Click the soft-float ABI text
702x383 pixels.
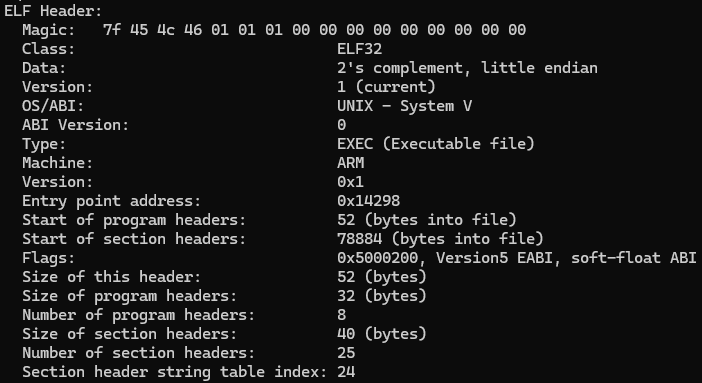click(x=634, y=258)
